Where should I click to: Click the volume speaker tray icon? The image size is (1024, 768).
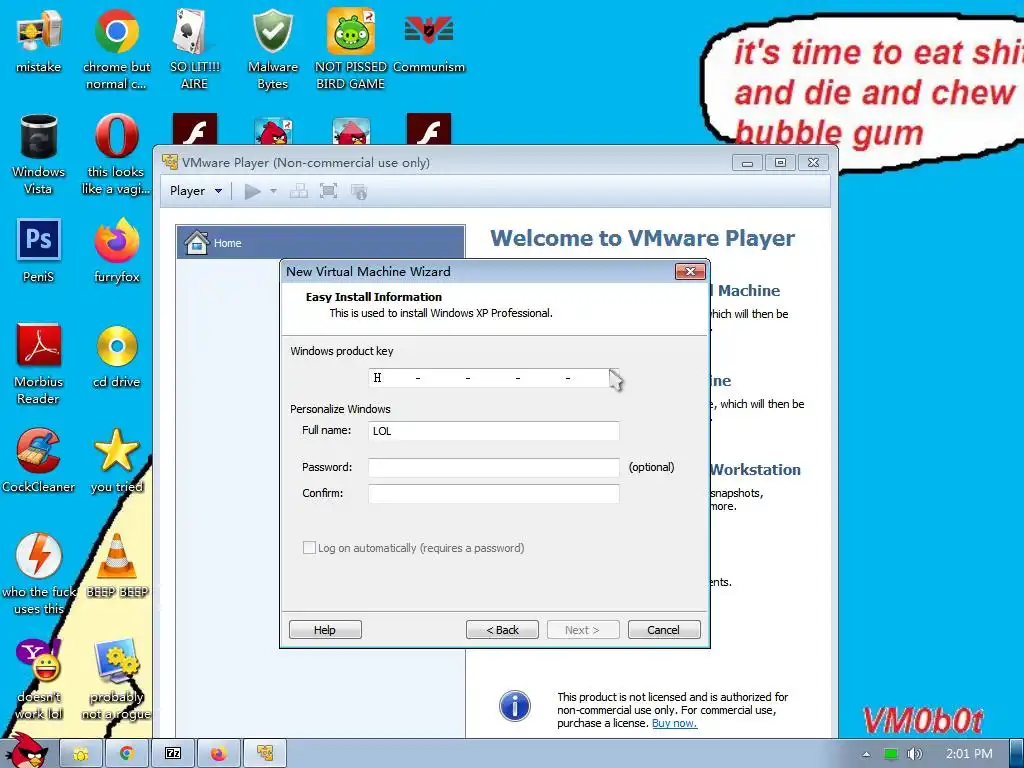click(915, 754)
